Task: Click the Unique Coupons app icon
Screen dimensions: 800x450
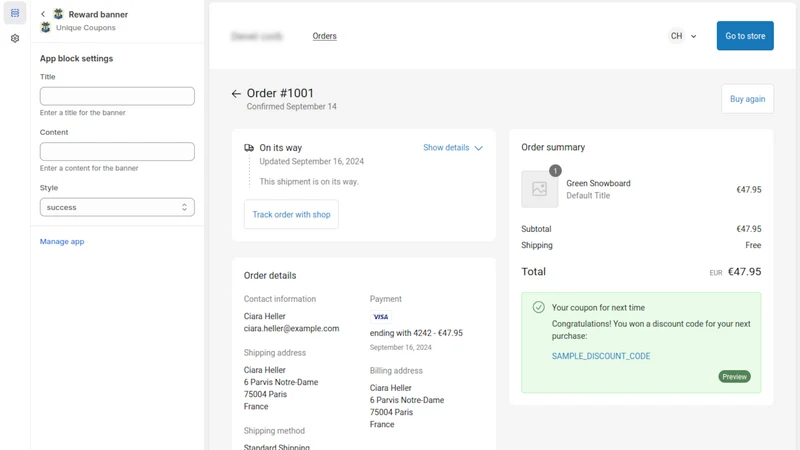Action: pyautogui.click(x=45, y=28)
